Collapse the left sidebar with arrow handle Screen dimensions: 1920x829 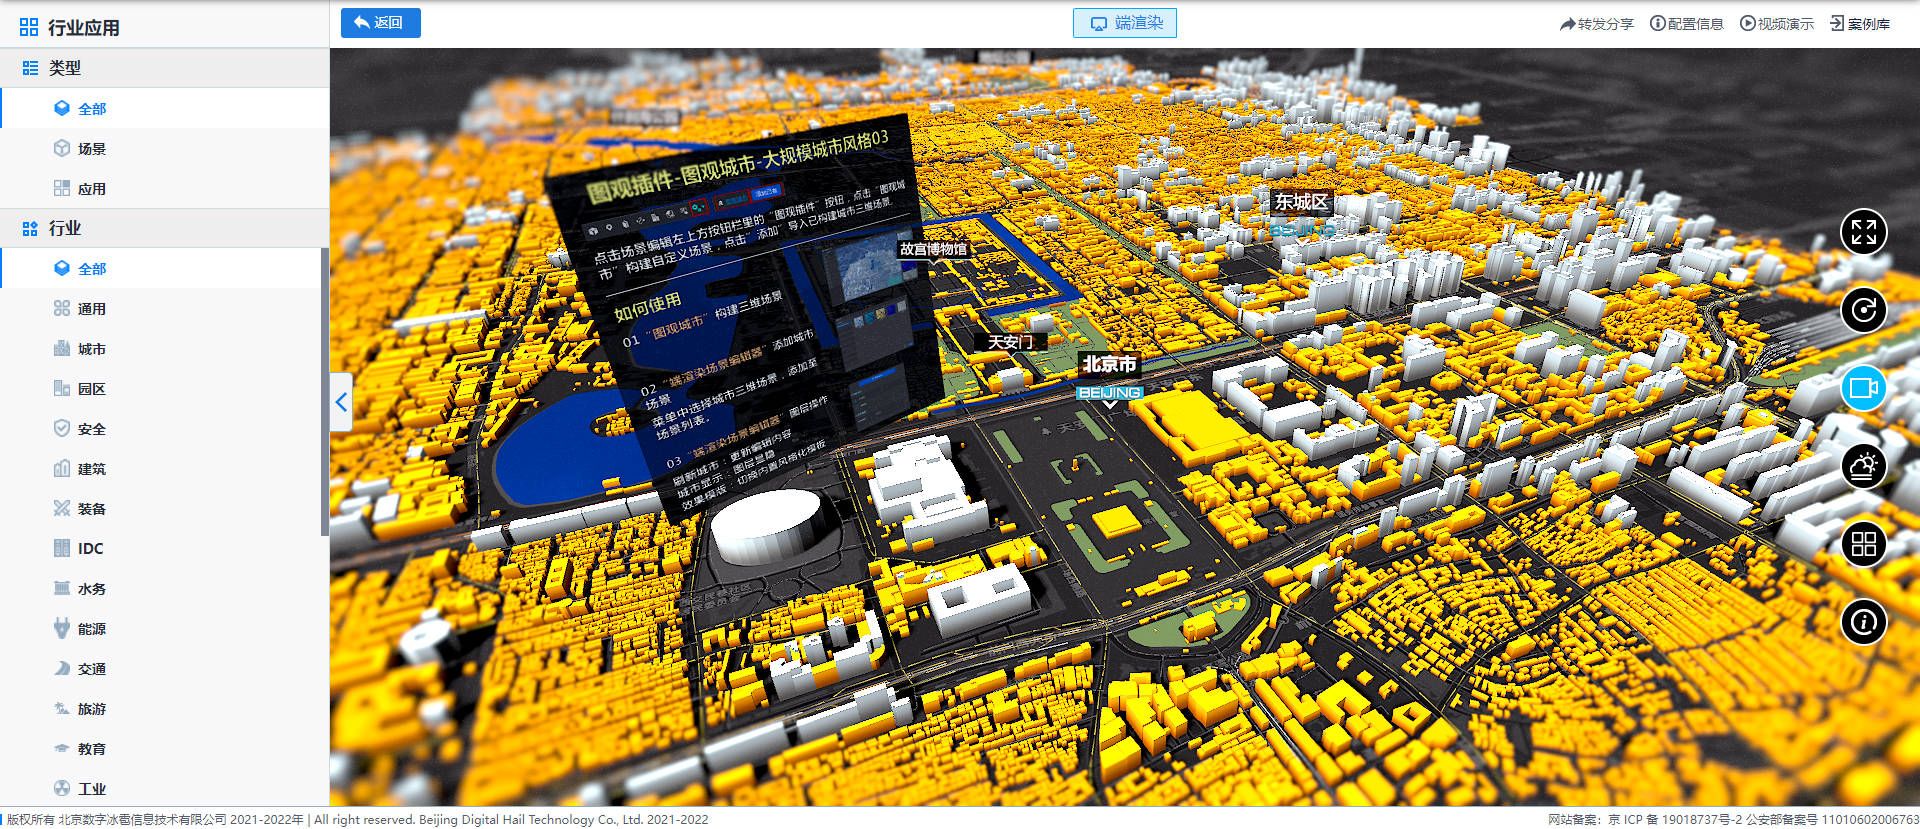coord(341,402)
